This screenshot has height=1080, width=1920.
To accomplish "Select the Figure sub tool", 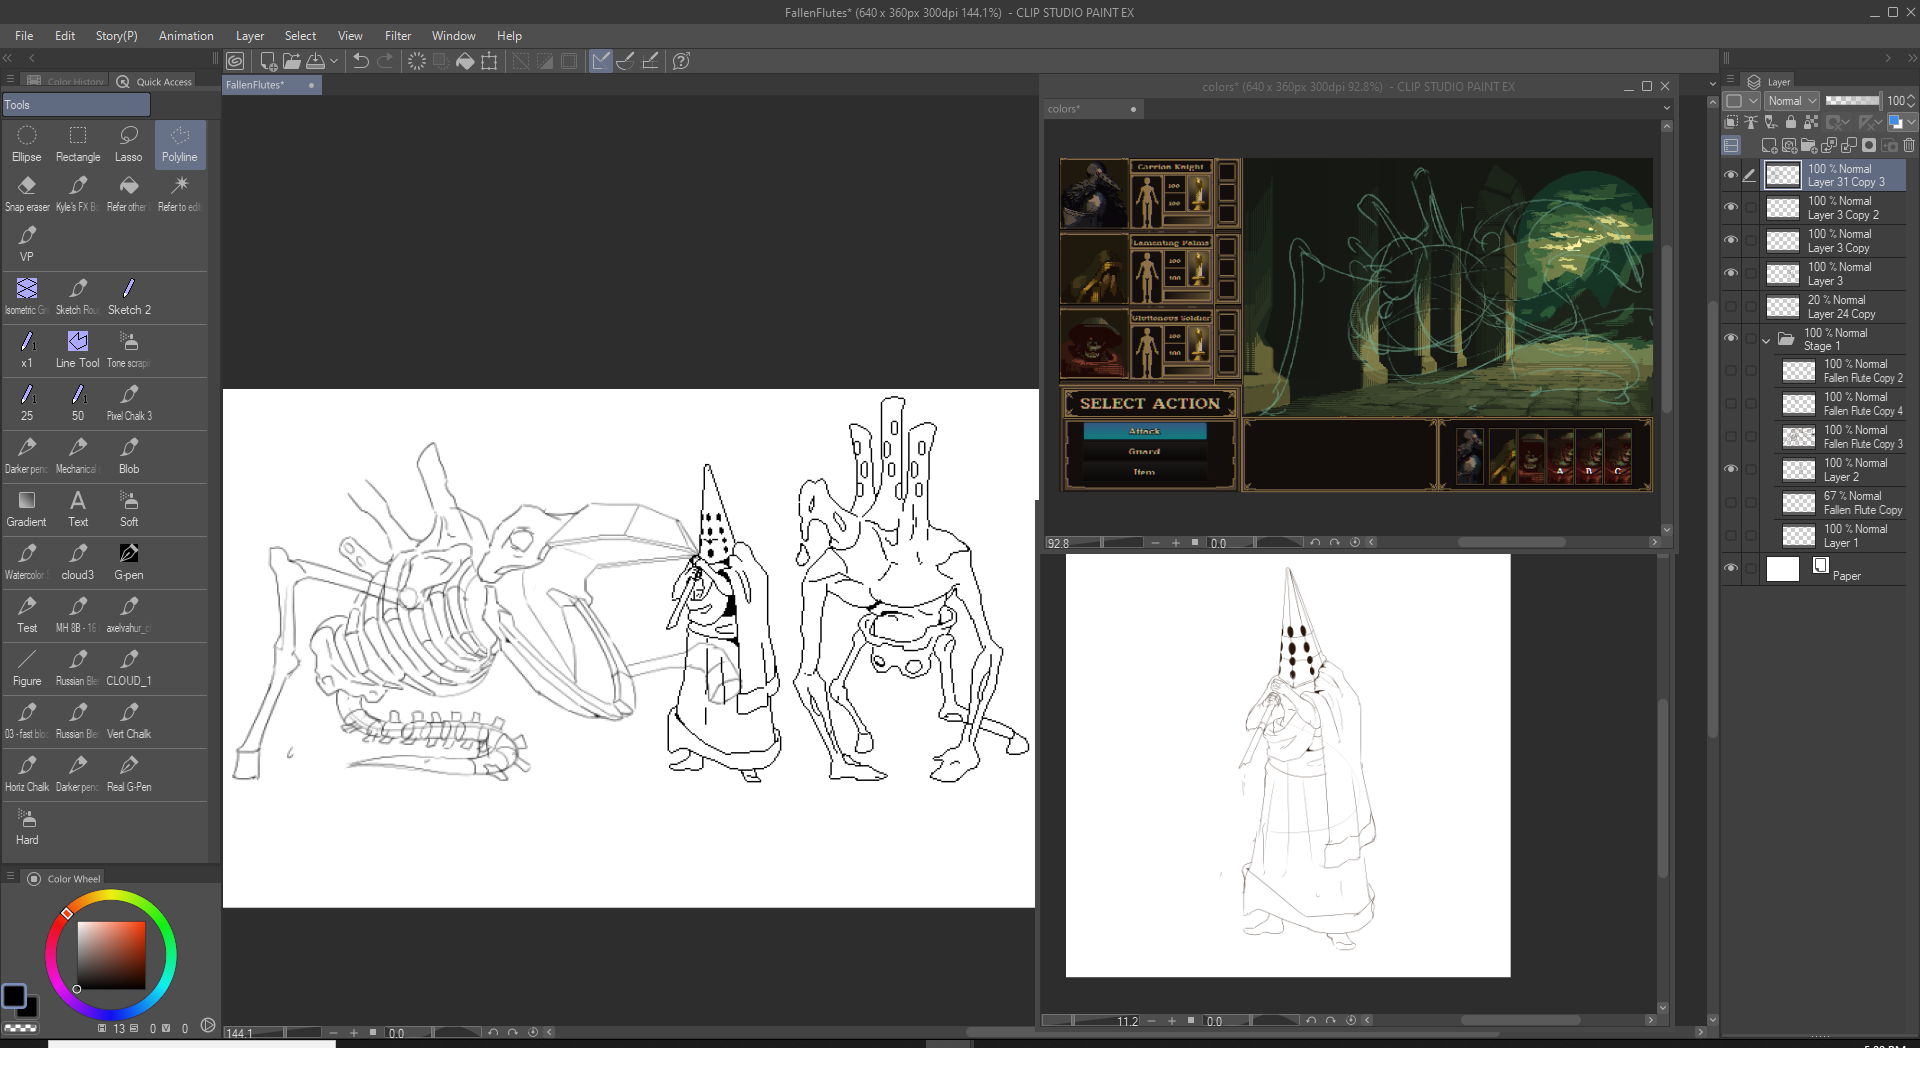I will tap(27, 667).
